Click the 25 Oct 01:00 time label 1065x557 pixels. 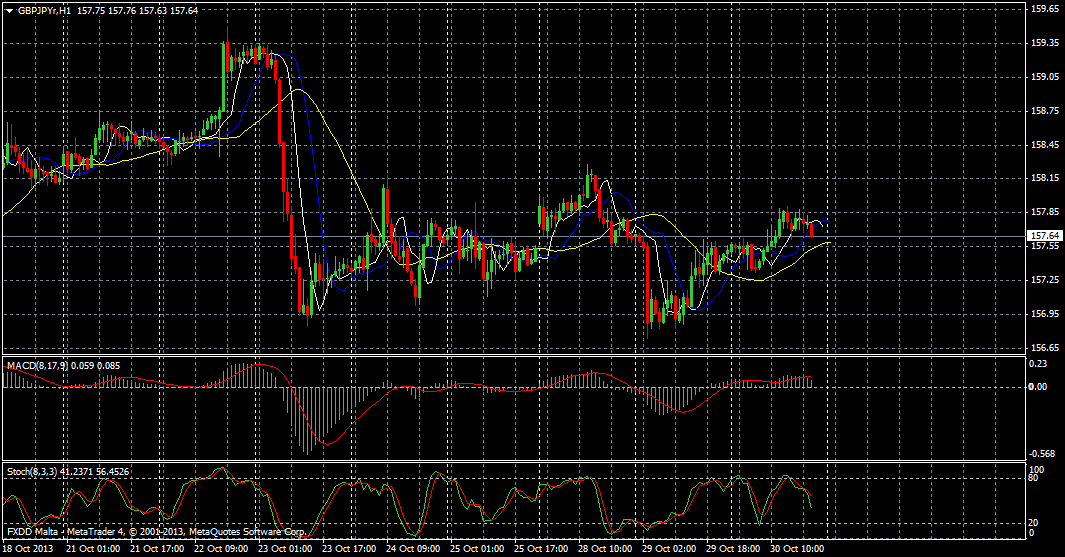click(x=477, y=548)
